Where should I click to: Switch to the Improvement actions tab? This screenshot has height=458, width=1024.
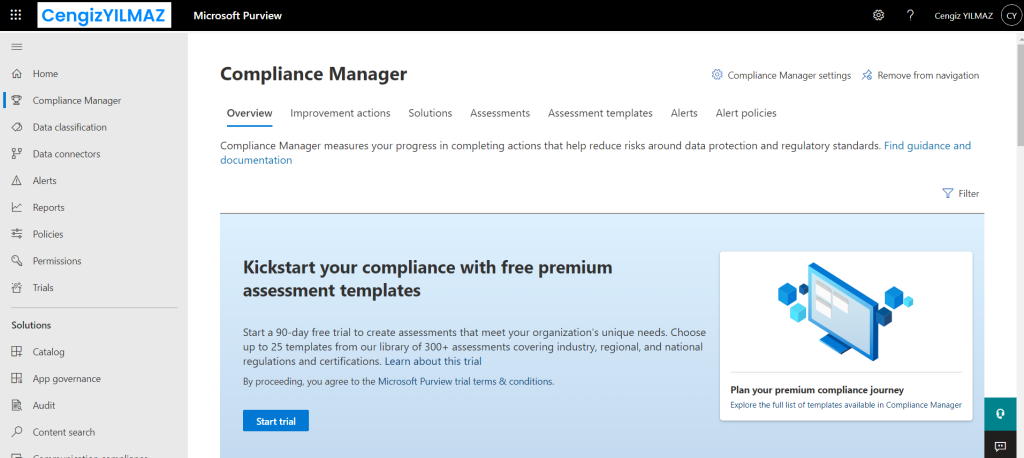coord(340,113)
